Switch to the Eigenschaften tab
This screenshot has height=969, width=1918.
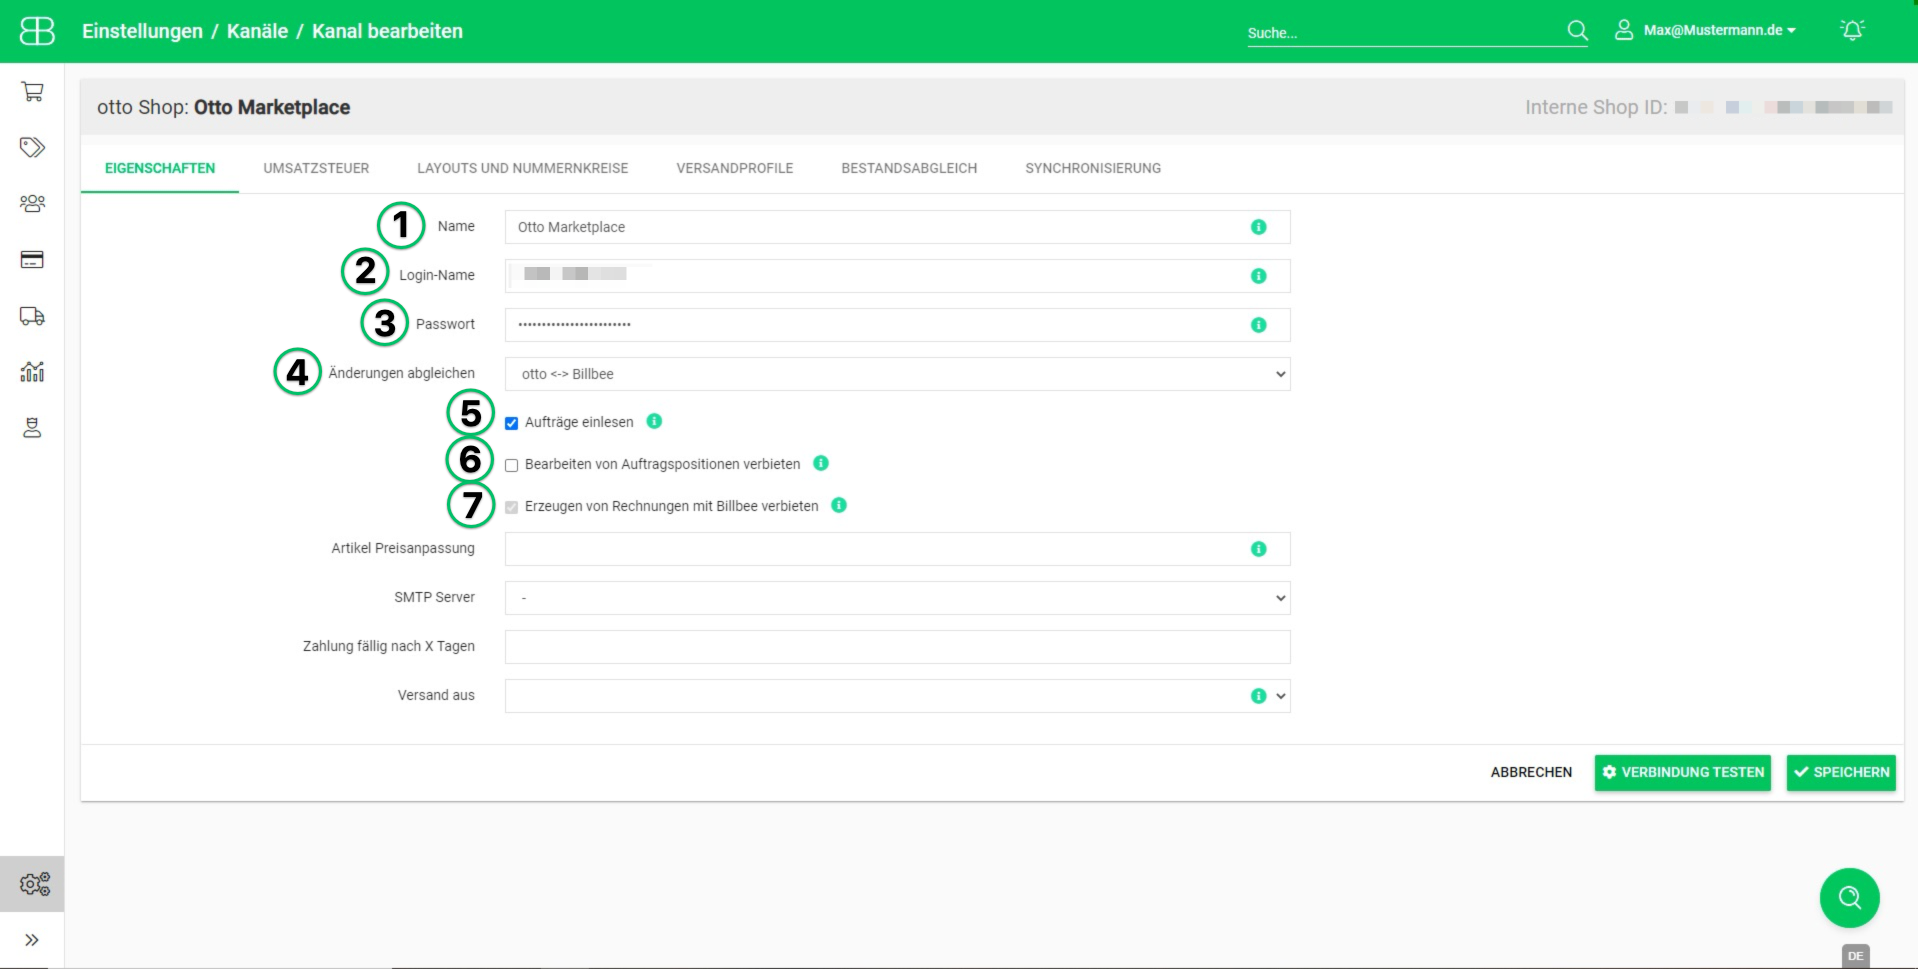(160, 168)
